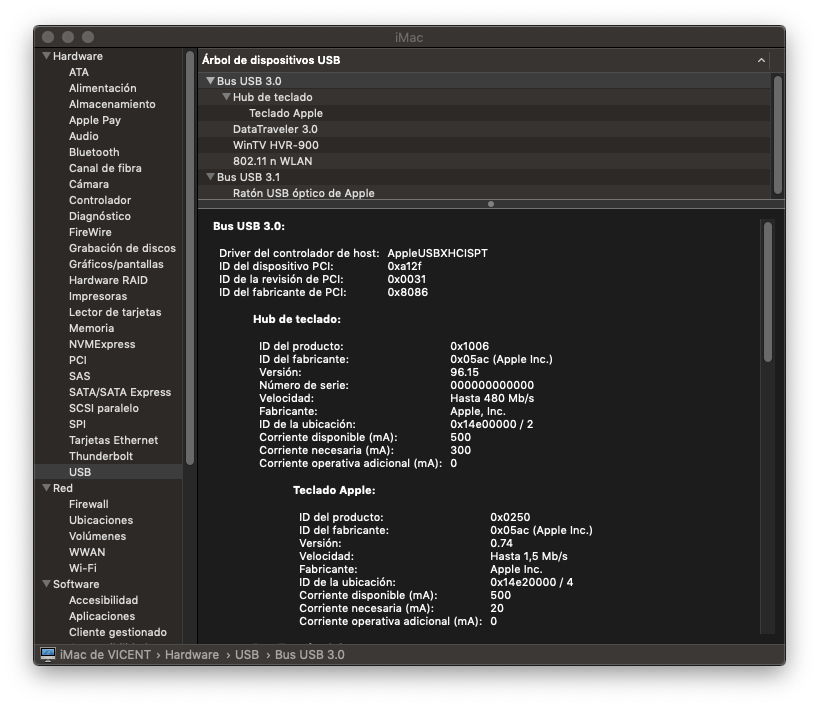Select WWAN in the sidebar
Image resolution: width=819 pixels, height=707 pixels.
click(x=87, y=552)
